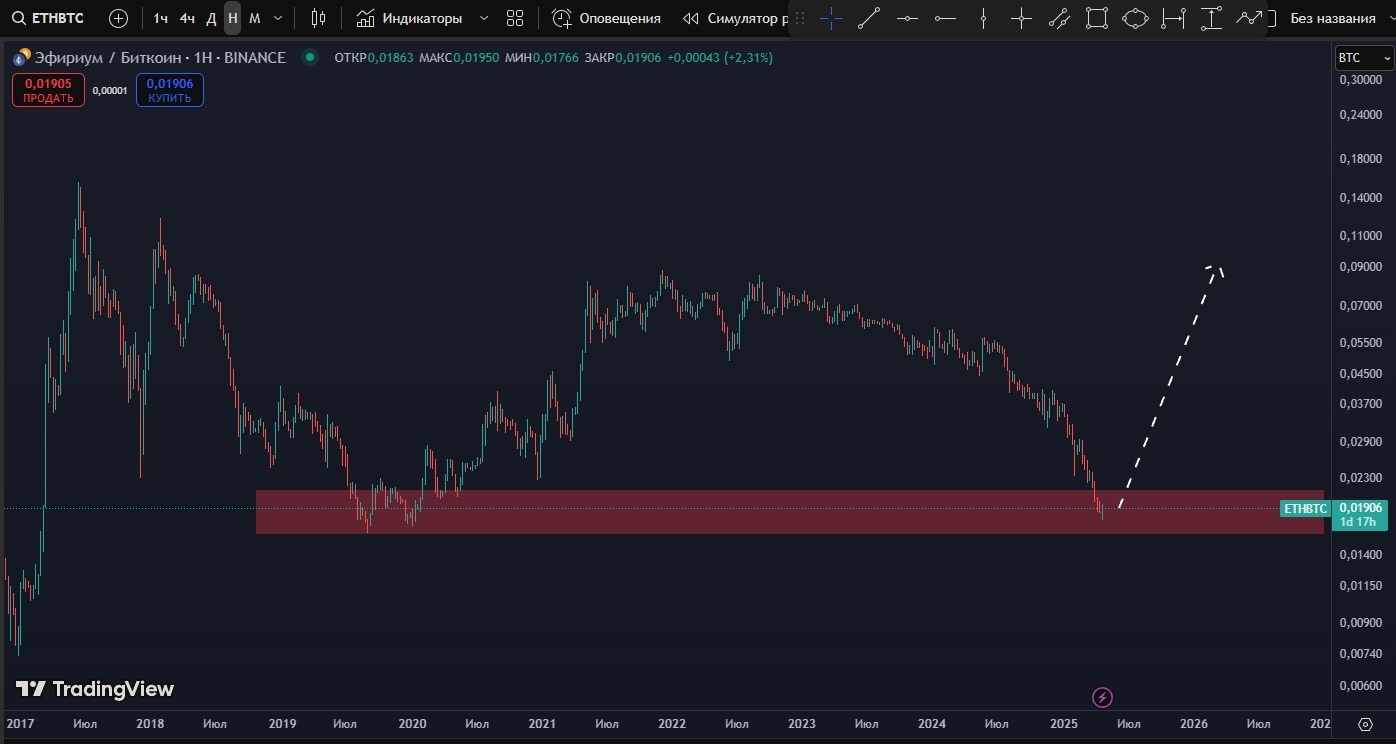Click the ПРОДАТЬ sell button
Screen dimensions: 1396x744
[47, 89]
